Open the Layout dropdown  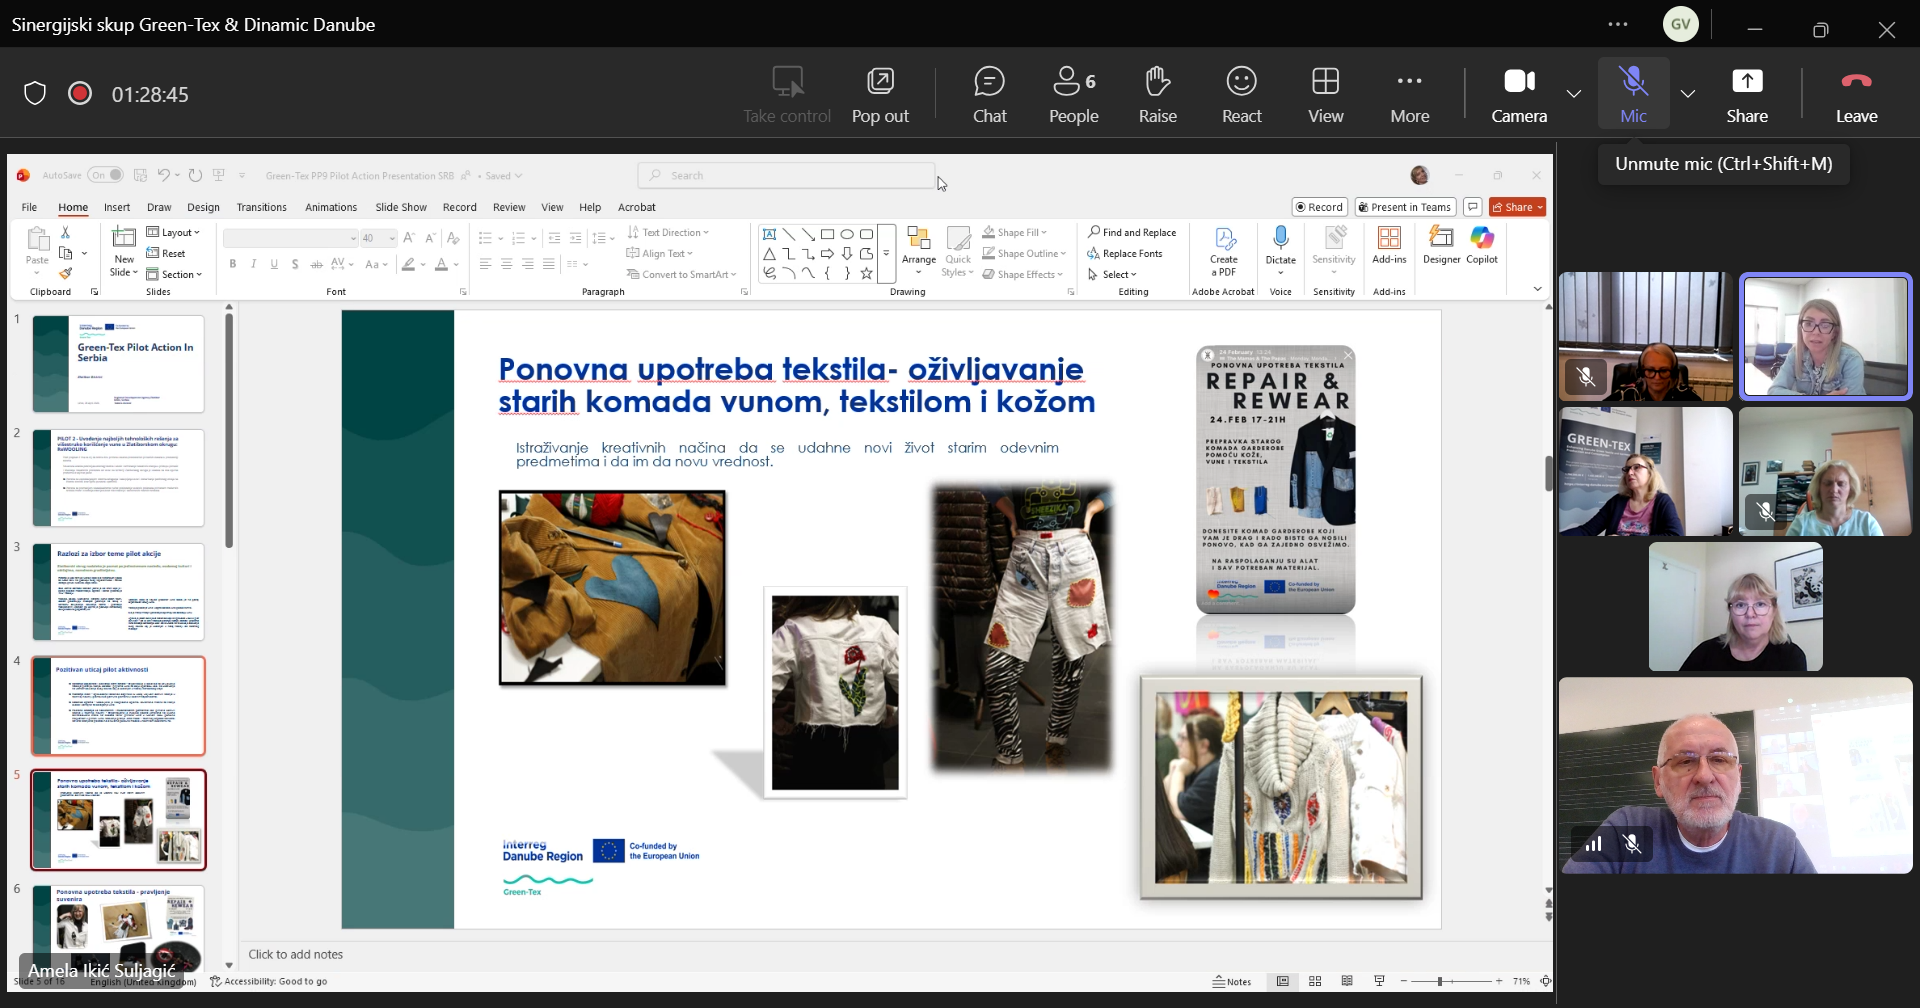[x=173, y=232]
